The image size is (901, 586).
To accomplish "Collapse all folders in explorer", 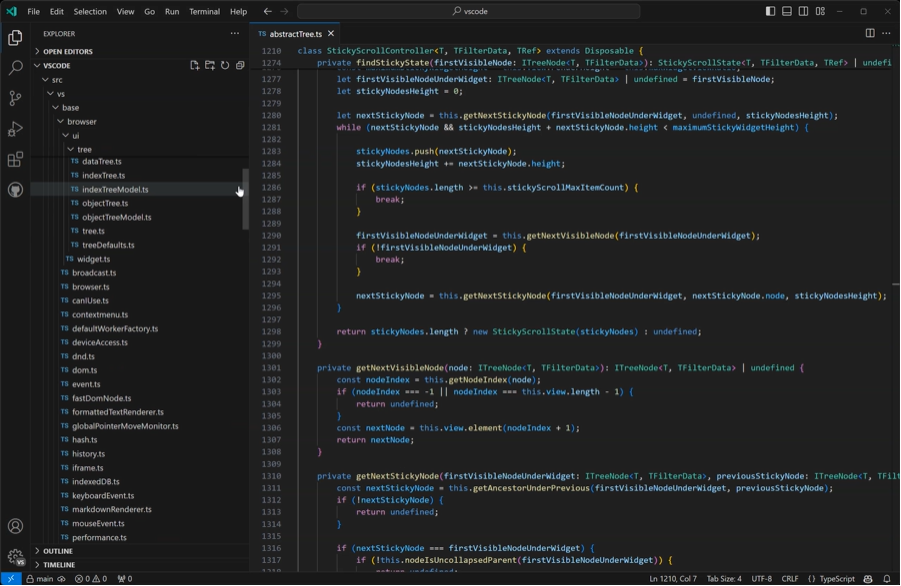I will (240, 65).
